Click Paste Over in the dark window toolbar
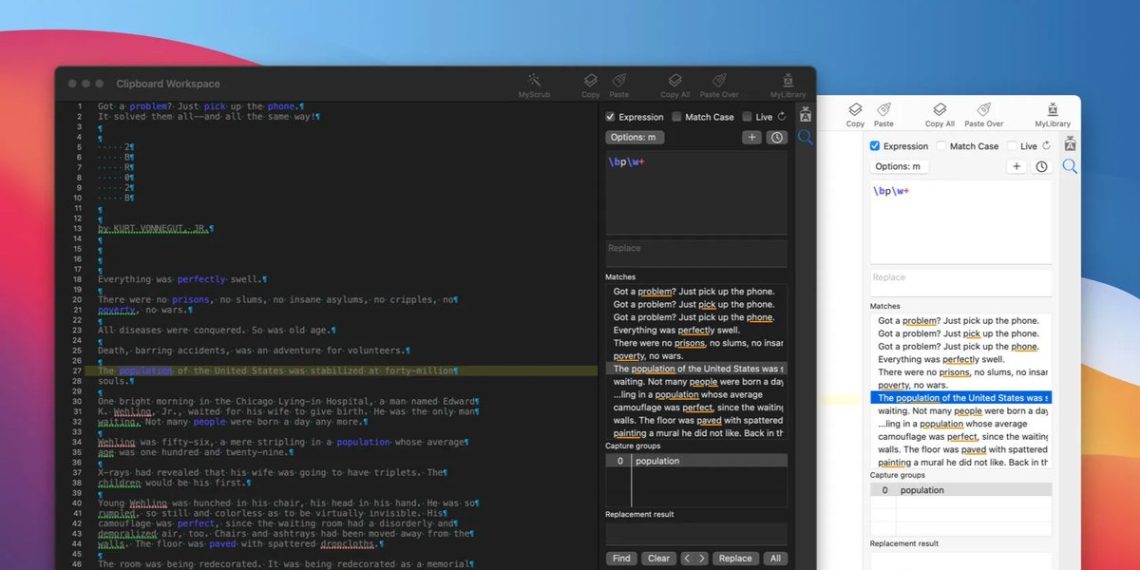 (719, 84)
